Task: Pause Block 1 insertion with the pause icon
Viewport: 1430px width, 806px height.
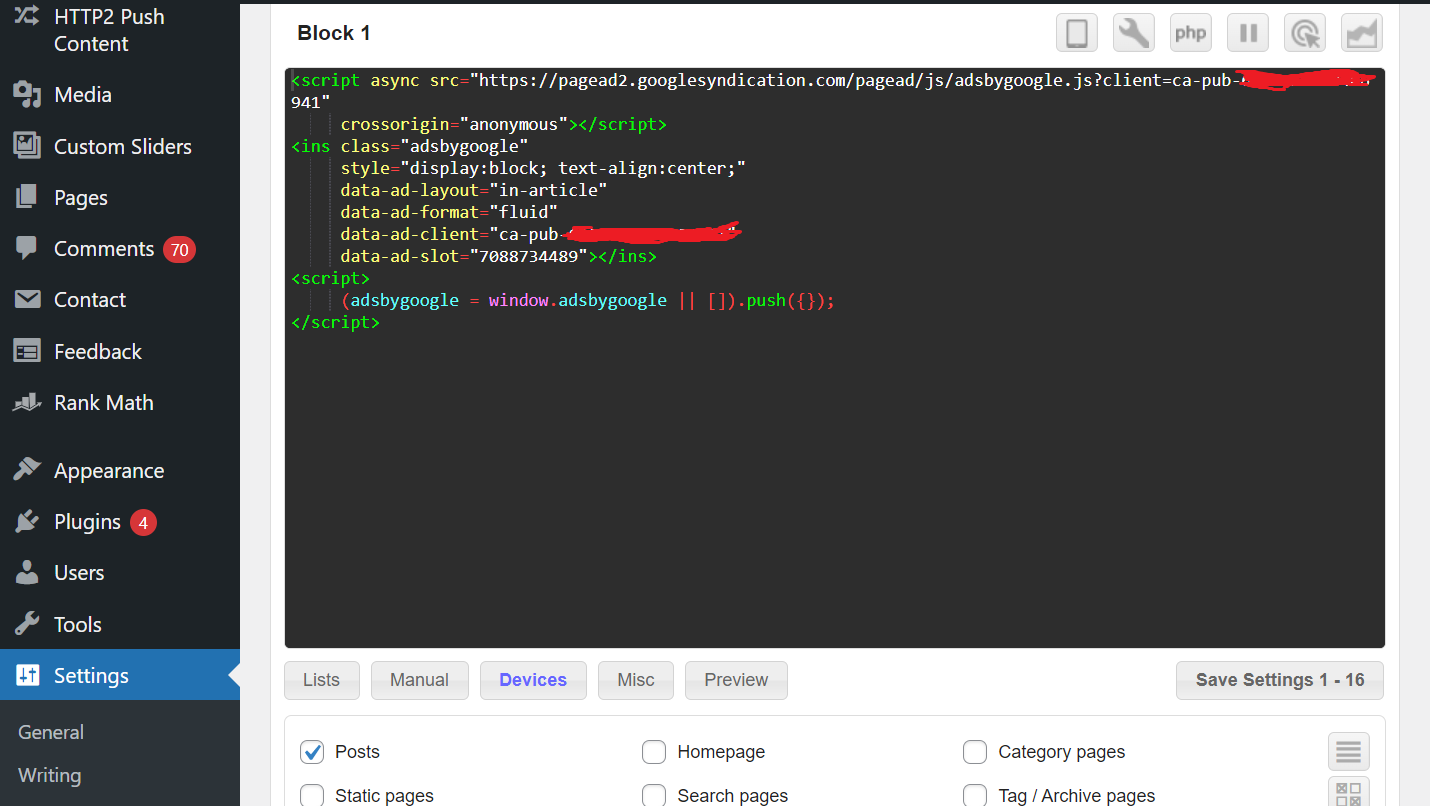Action: tap(1248, 33)
